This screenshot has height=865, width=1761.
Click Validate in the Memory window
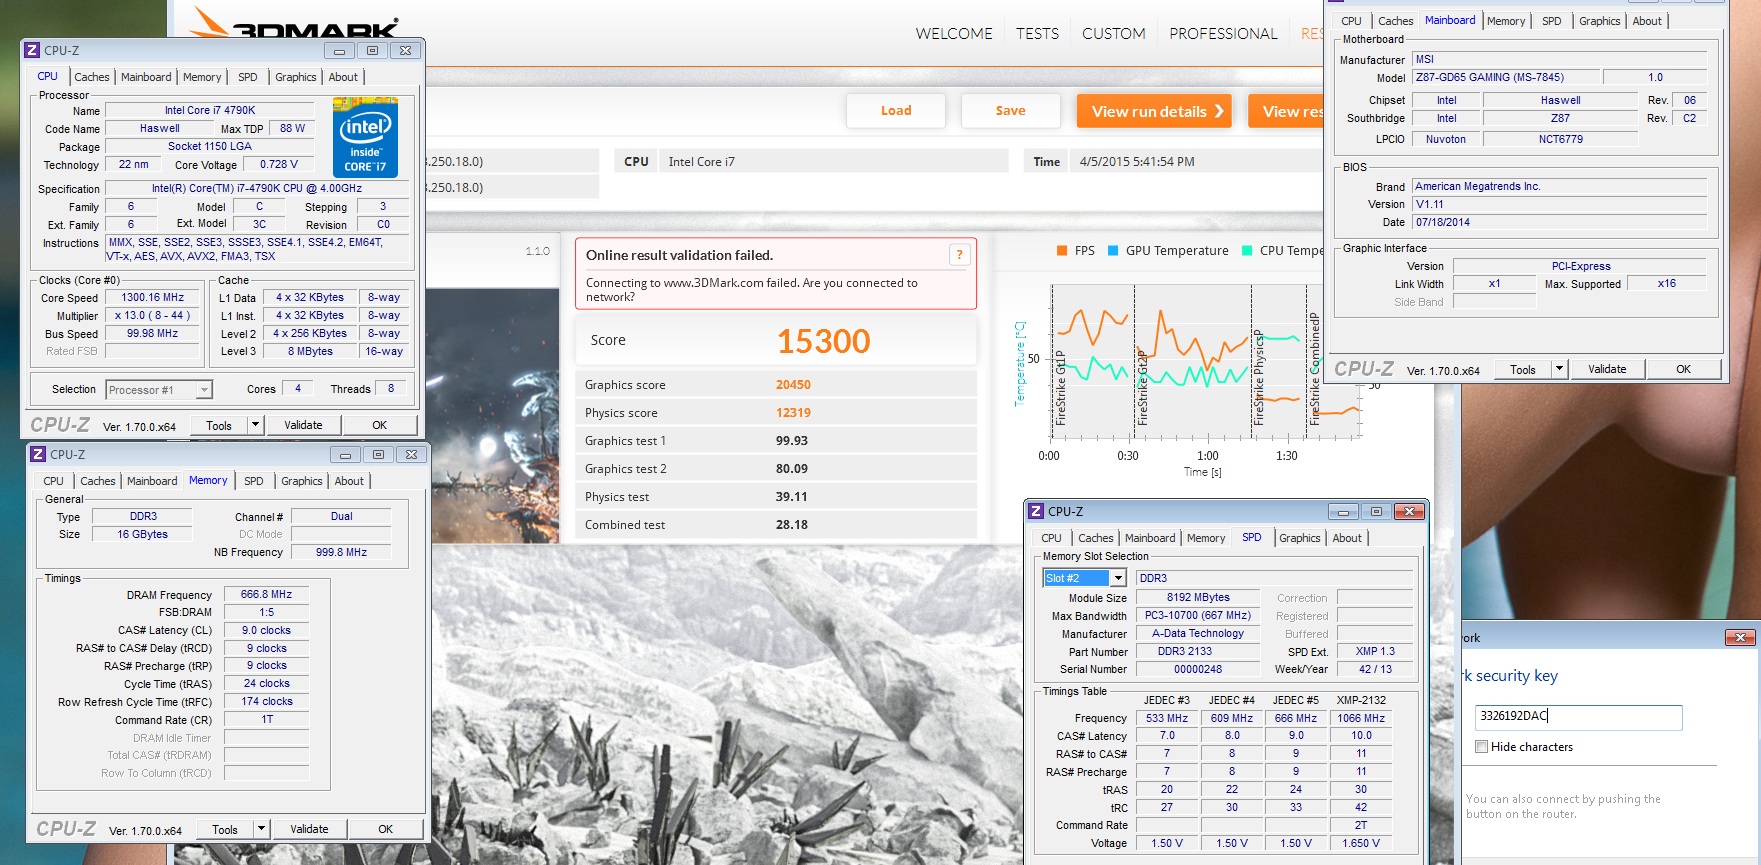[x=309, y=829]
